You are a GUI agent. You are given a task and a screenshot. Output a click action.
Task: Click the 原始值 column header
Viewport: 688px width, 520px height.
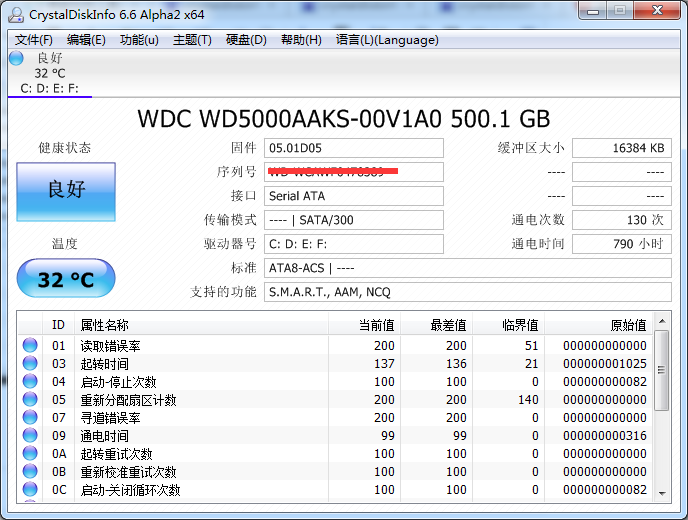point(598,325)
